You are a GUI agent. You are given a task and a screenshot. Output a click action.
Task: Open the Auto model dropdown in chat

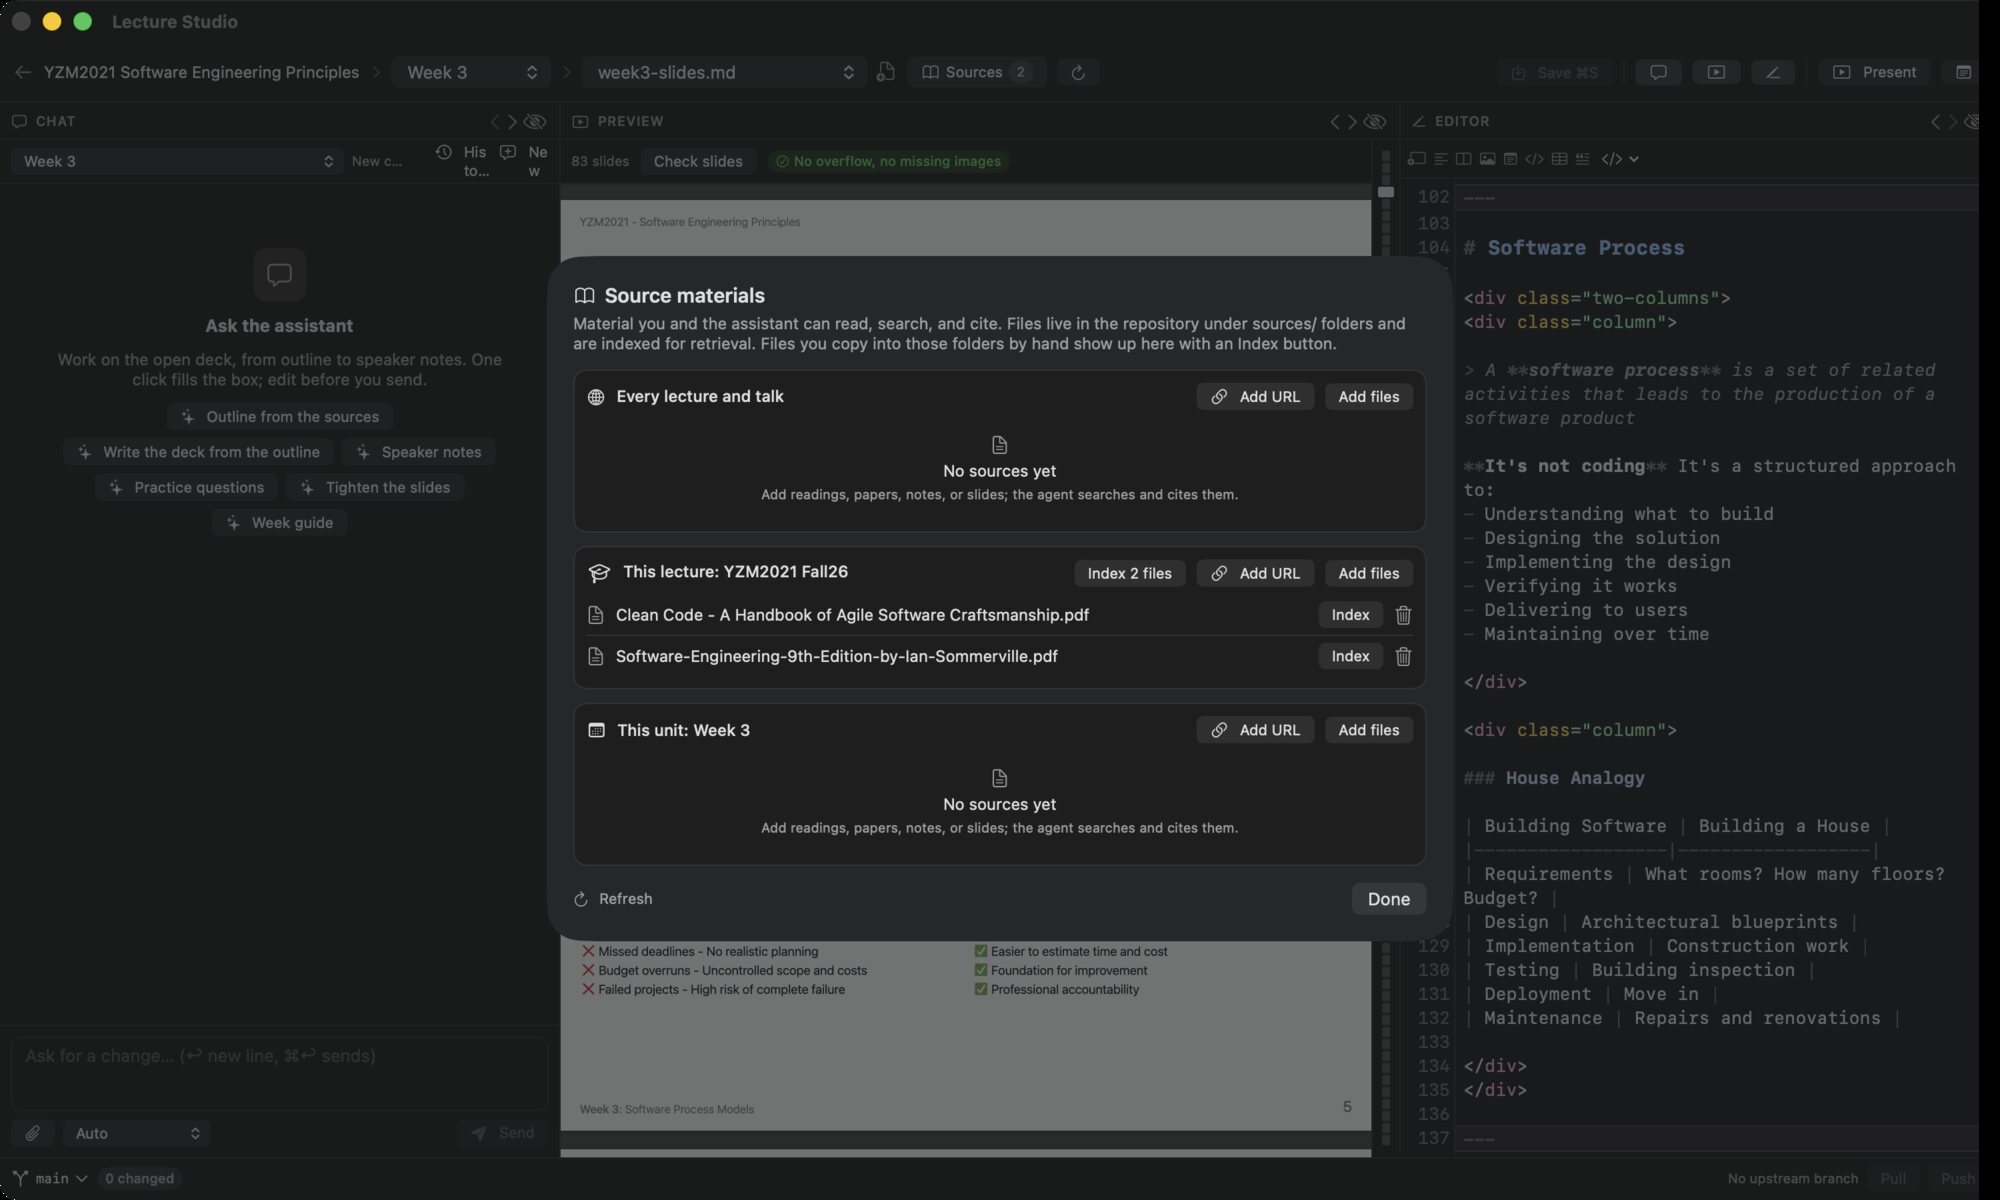137,1133
